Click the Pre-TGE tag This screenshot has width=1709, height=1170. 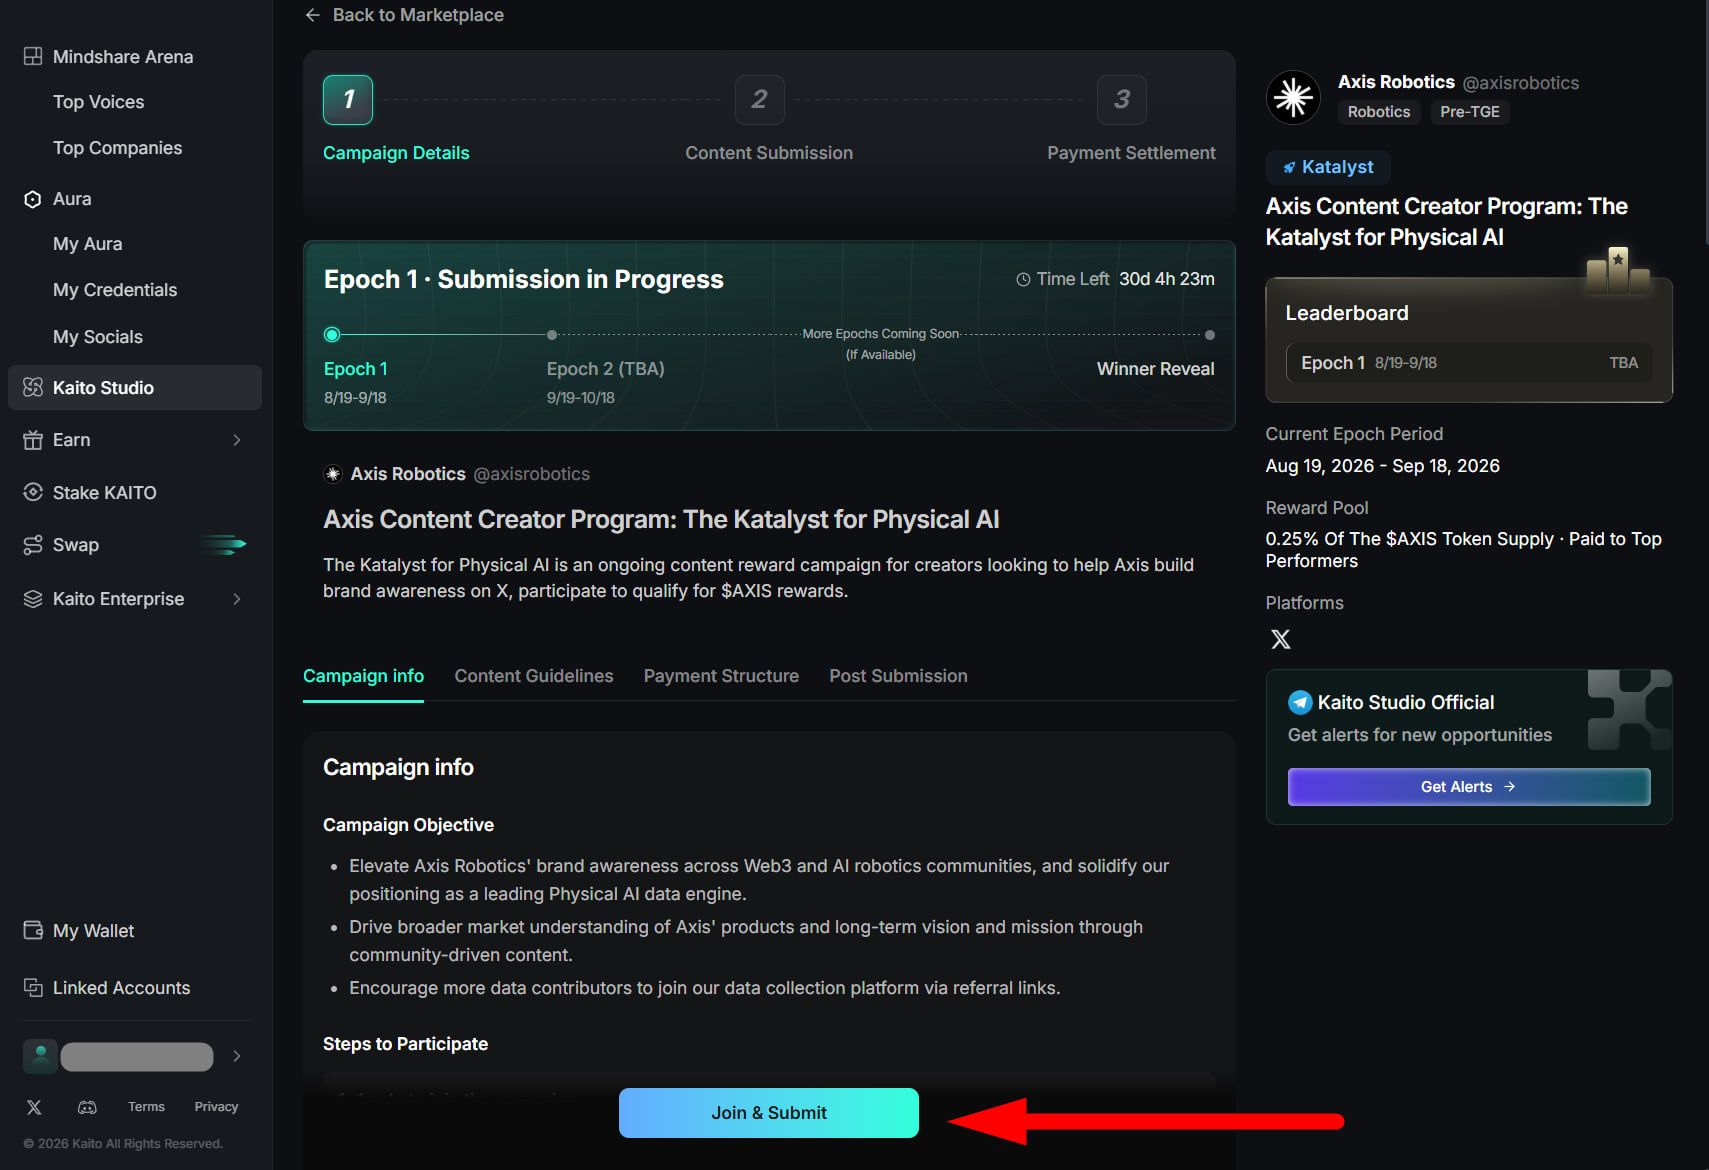coord(1470,112)
